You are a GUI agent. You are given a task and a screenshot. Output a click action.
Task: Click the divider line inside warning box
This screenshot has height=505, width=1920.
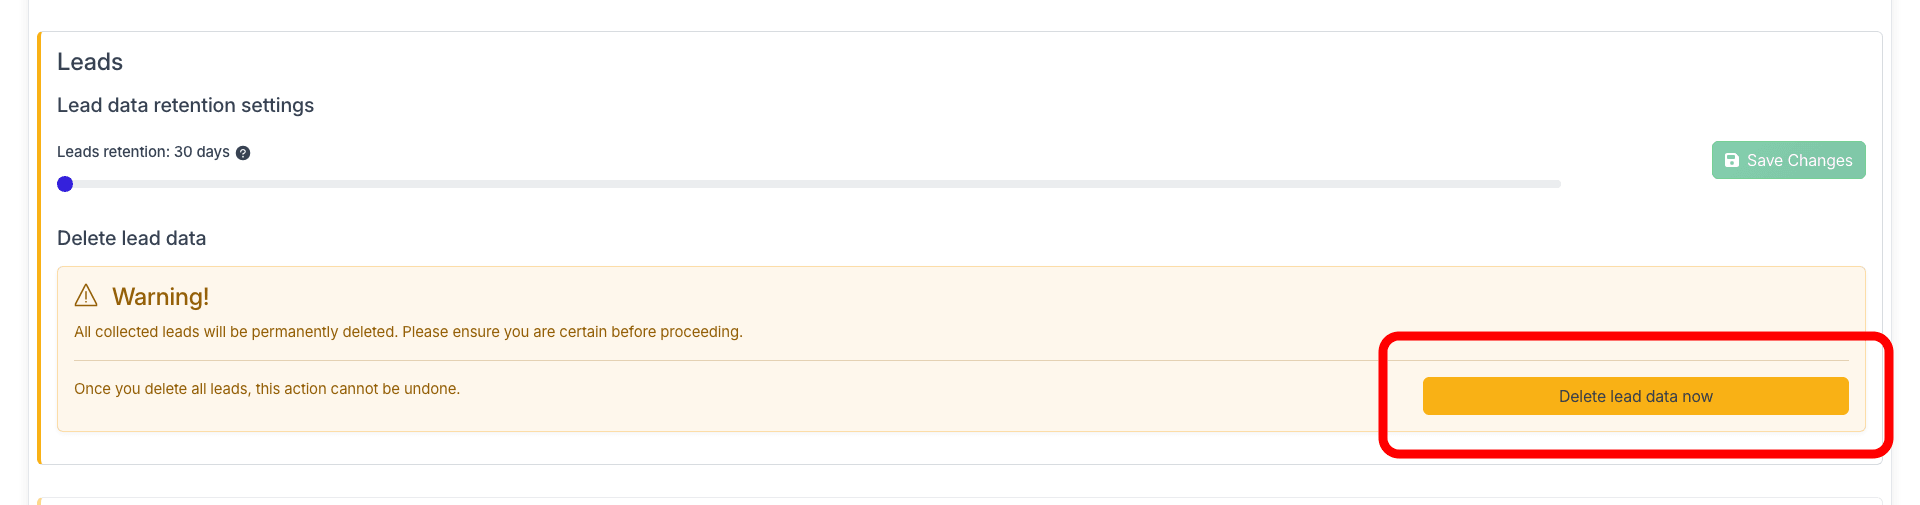[961, 360]
